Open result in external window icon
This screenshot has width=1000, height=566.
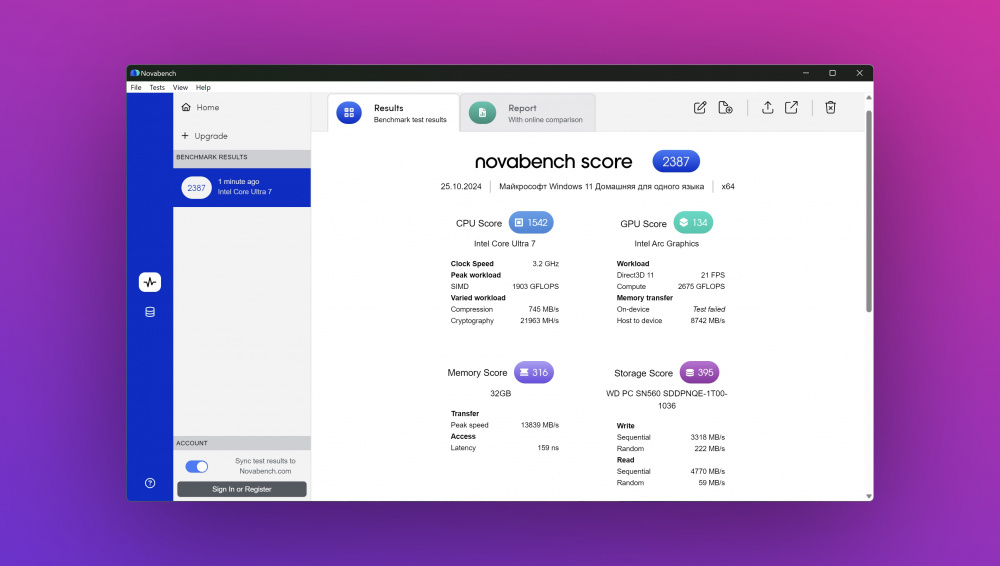pos(791,107)
